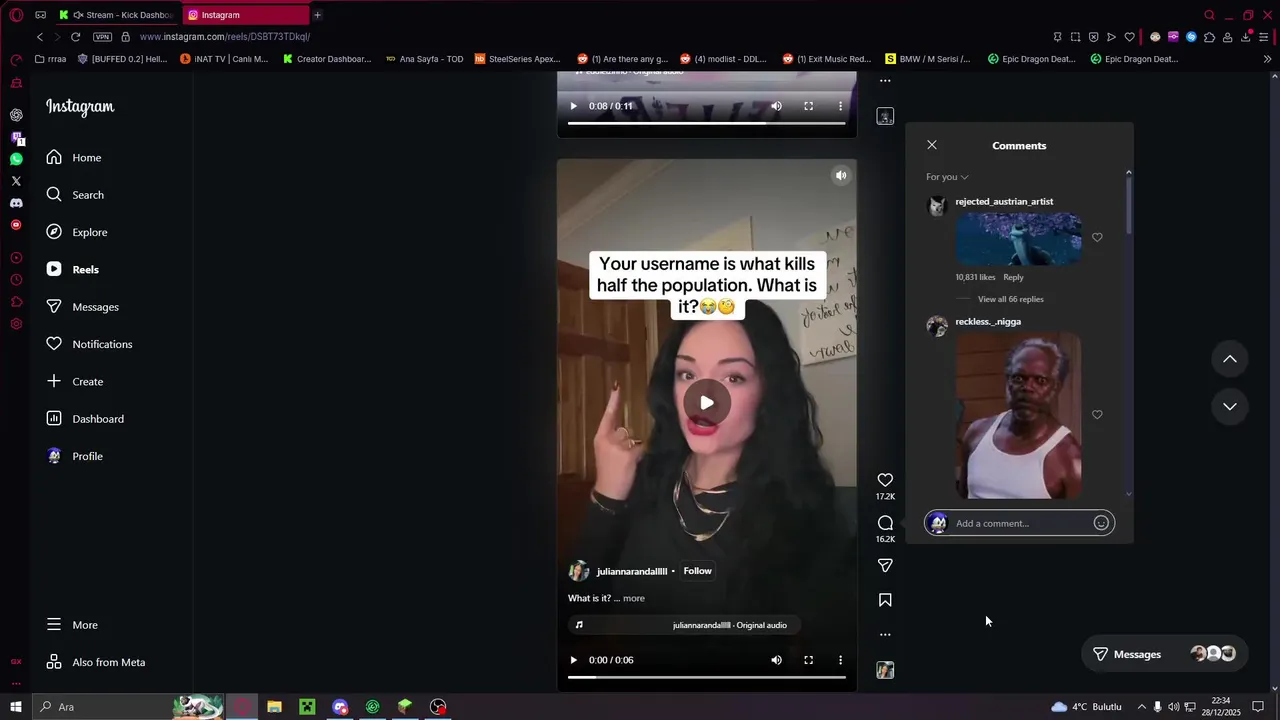
Task: Click comment bubble icon showing 16.2K
Action: [x=885, y=523]
